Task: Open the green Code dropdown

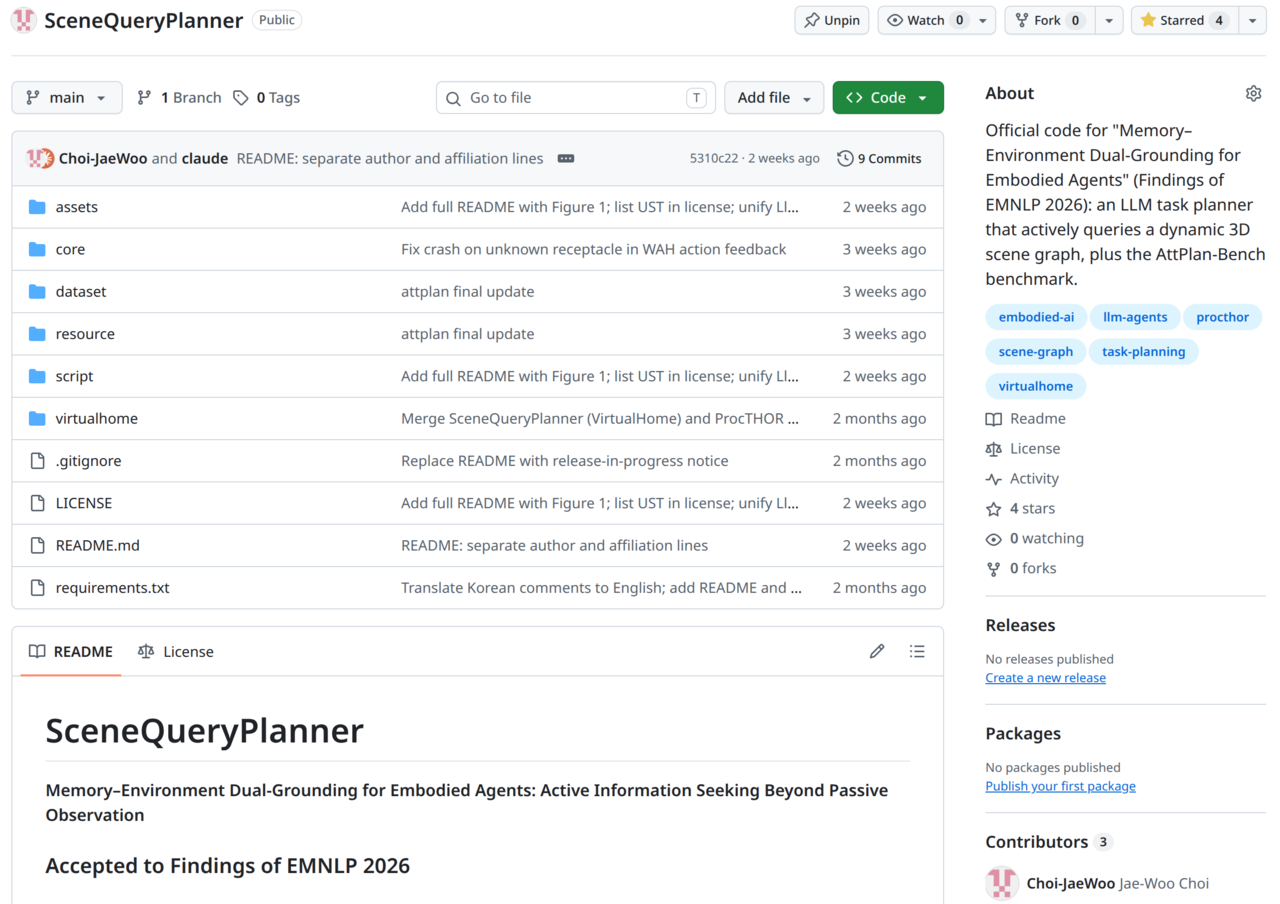Action: click(x=888, y=97)
